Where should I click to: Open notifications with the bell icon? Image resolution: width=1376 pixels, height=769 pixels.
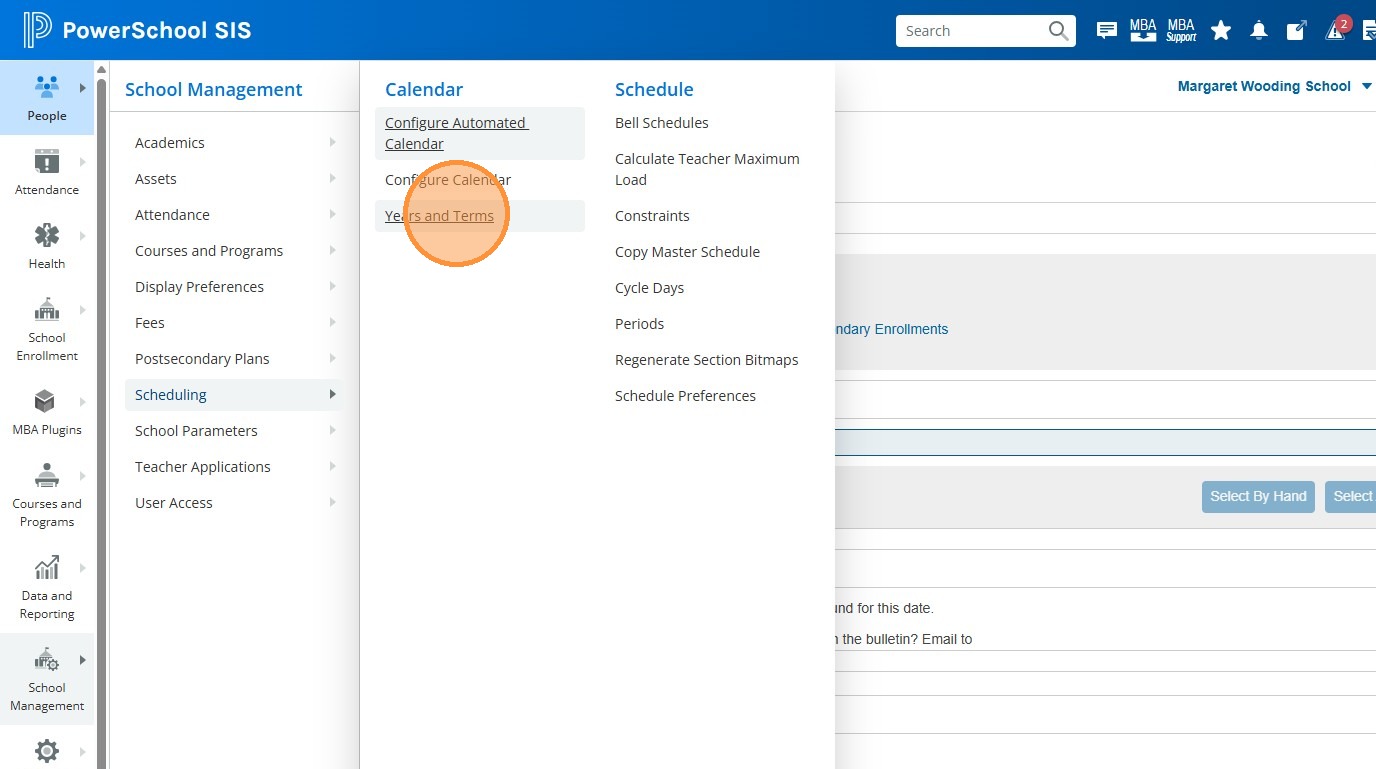click(1259, 31)
